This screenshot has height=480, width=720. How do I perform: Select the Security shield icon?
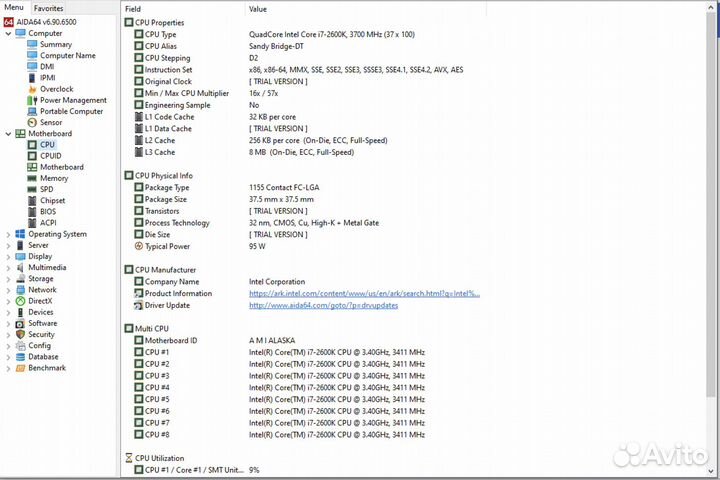(20, 334)
